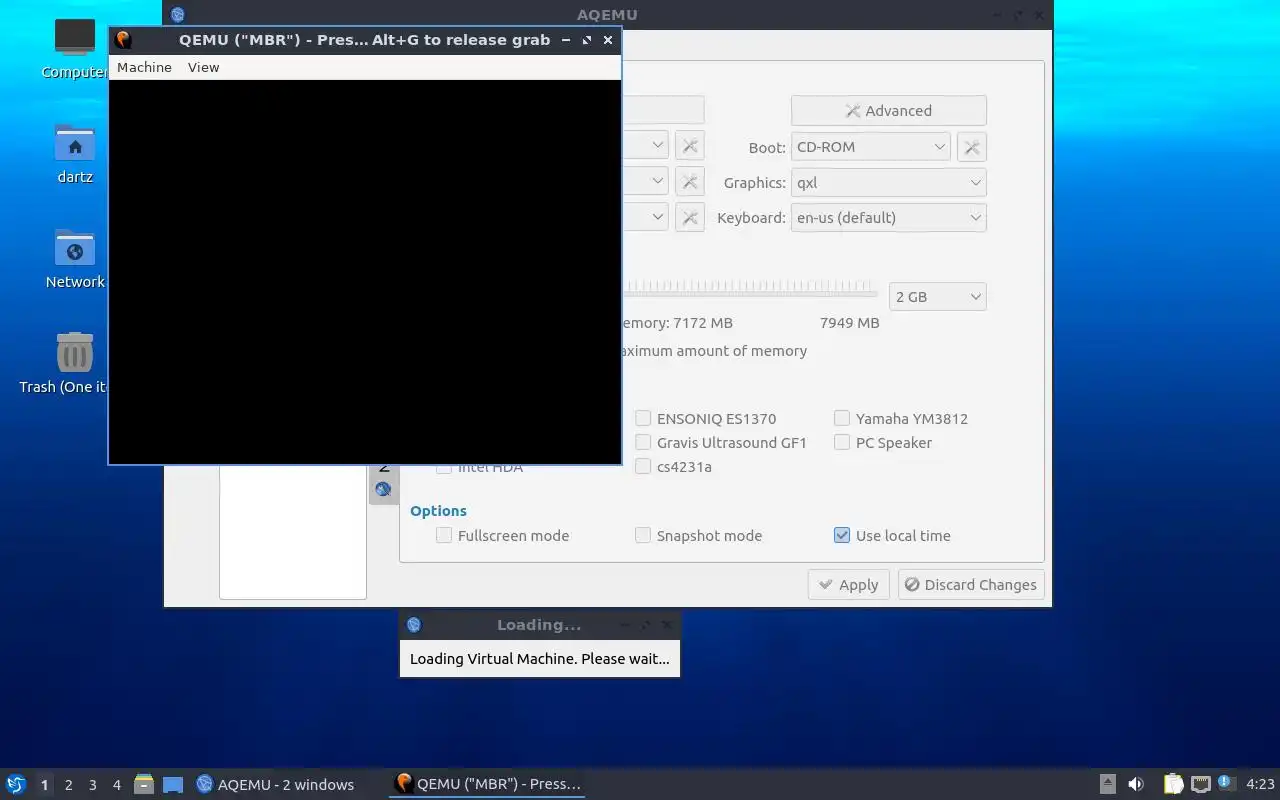The width and height of the screenshot is (1280, 800).
Task: Open the Graphics card dropdown showing qxl
Action: [x=889, y=182]
